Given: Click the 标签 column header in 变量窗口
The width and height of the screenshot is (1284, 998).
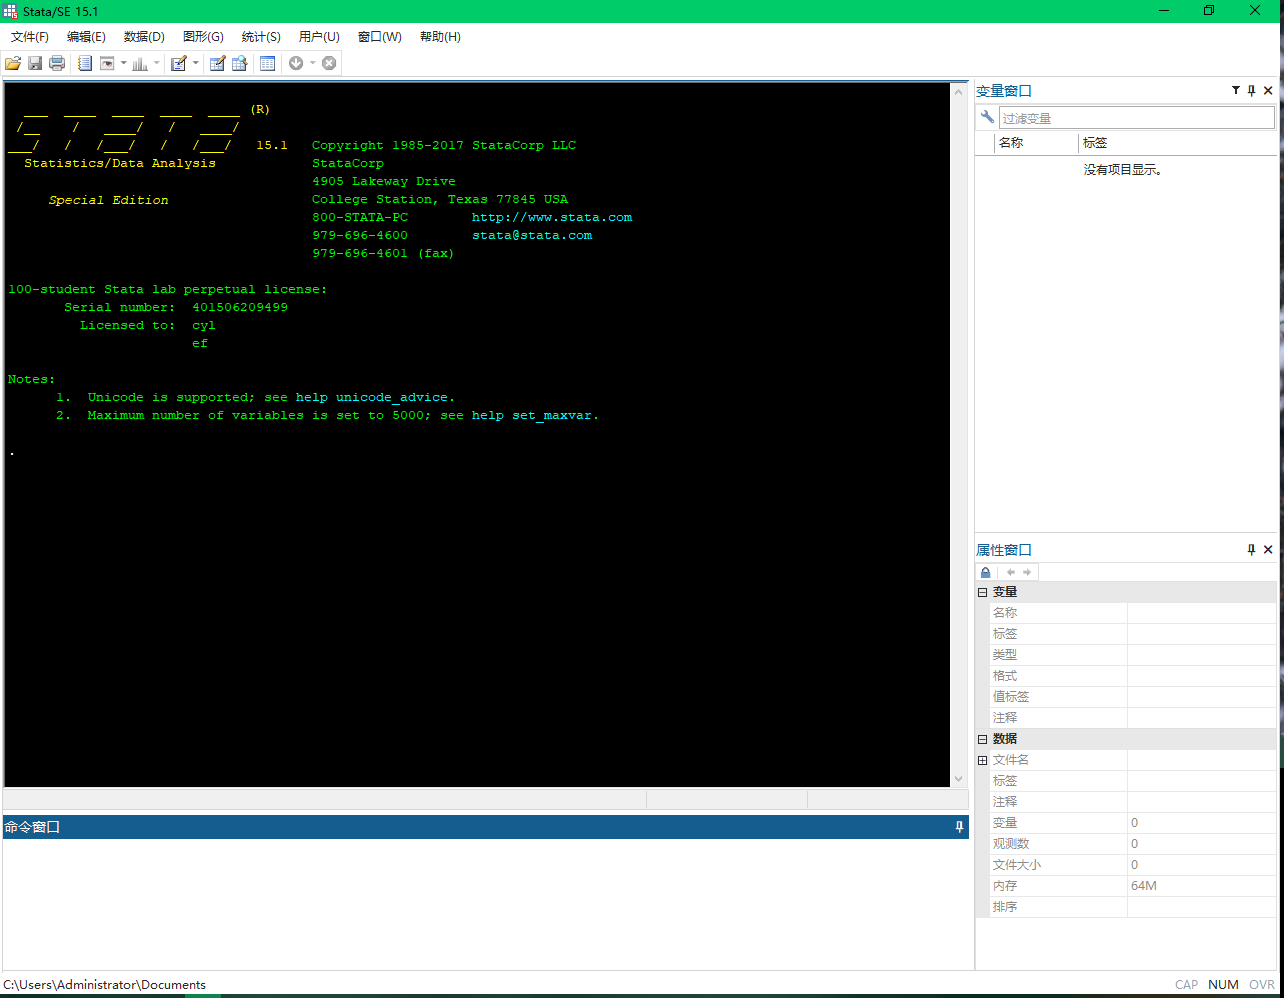Looking at the screenshot, I should [1179, 143].
